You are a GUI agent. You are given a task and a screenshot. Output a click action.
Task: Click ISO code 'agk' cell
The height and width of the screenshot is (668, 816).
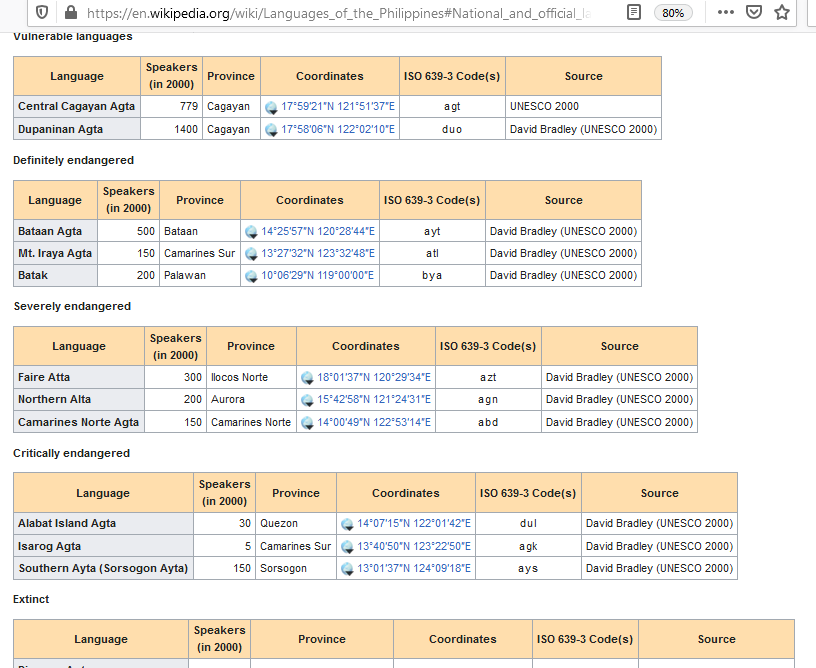(528, 546)
